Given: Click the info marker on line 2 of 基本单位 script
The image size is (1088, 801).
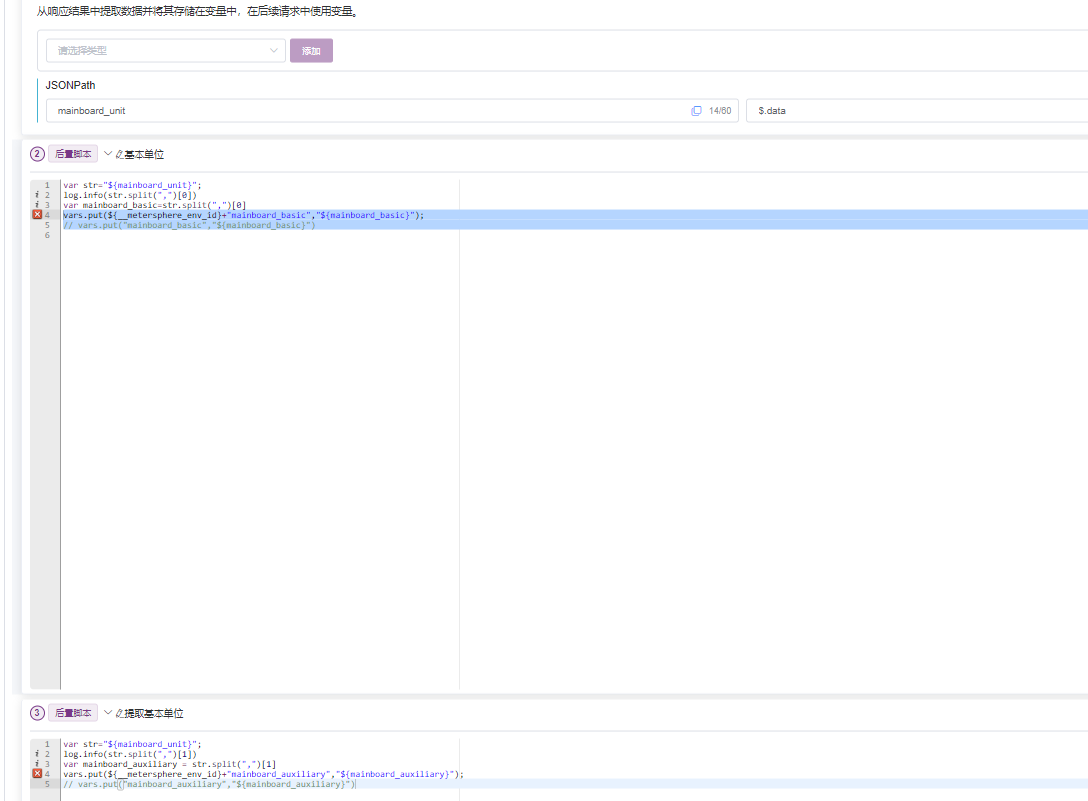Looking at the screenshot, I should (37, 195).
